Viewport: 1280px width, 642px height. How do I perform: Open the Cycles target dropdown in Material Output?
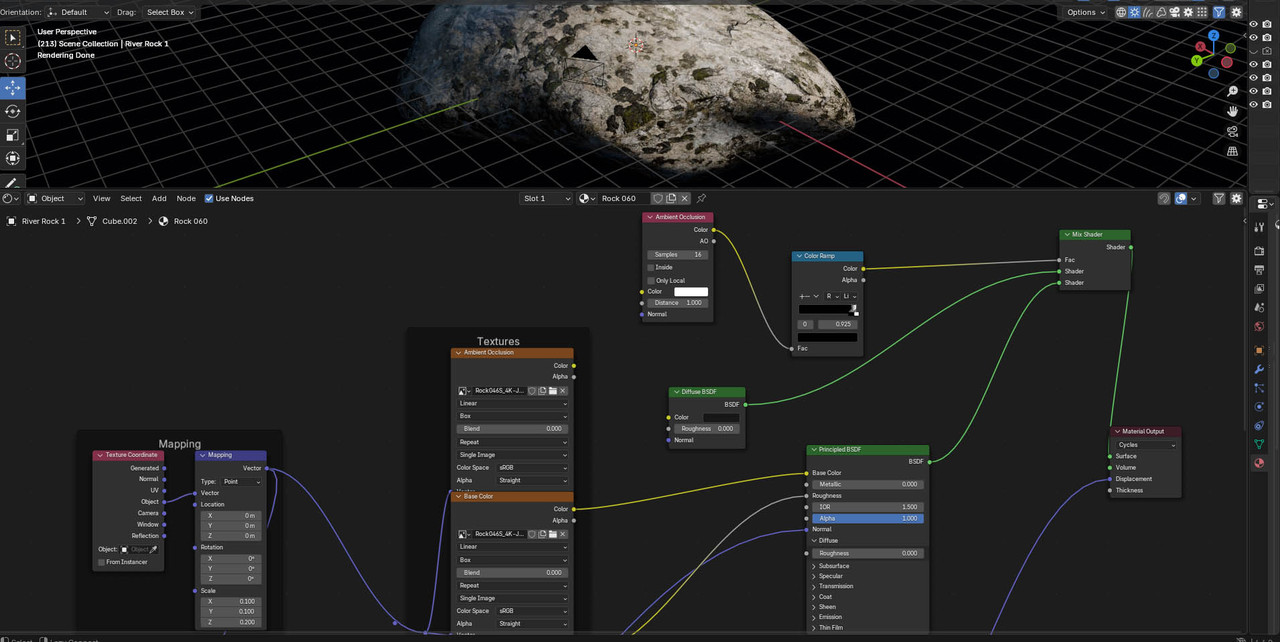click(1146, 445)
